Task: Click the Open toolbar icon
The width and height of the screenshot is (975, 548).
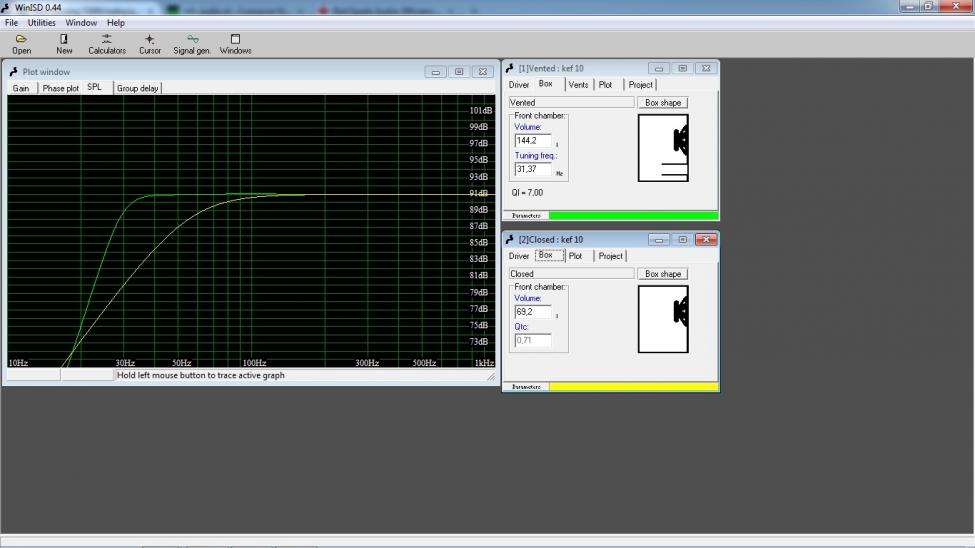Action: (21, 44)
